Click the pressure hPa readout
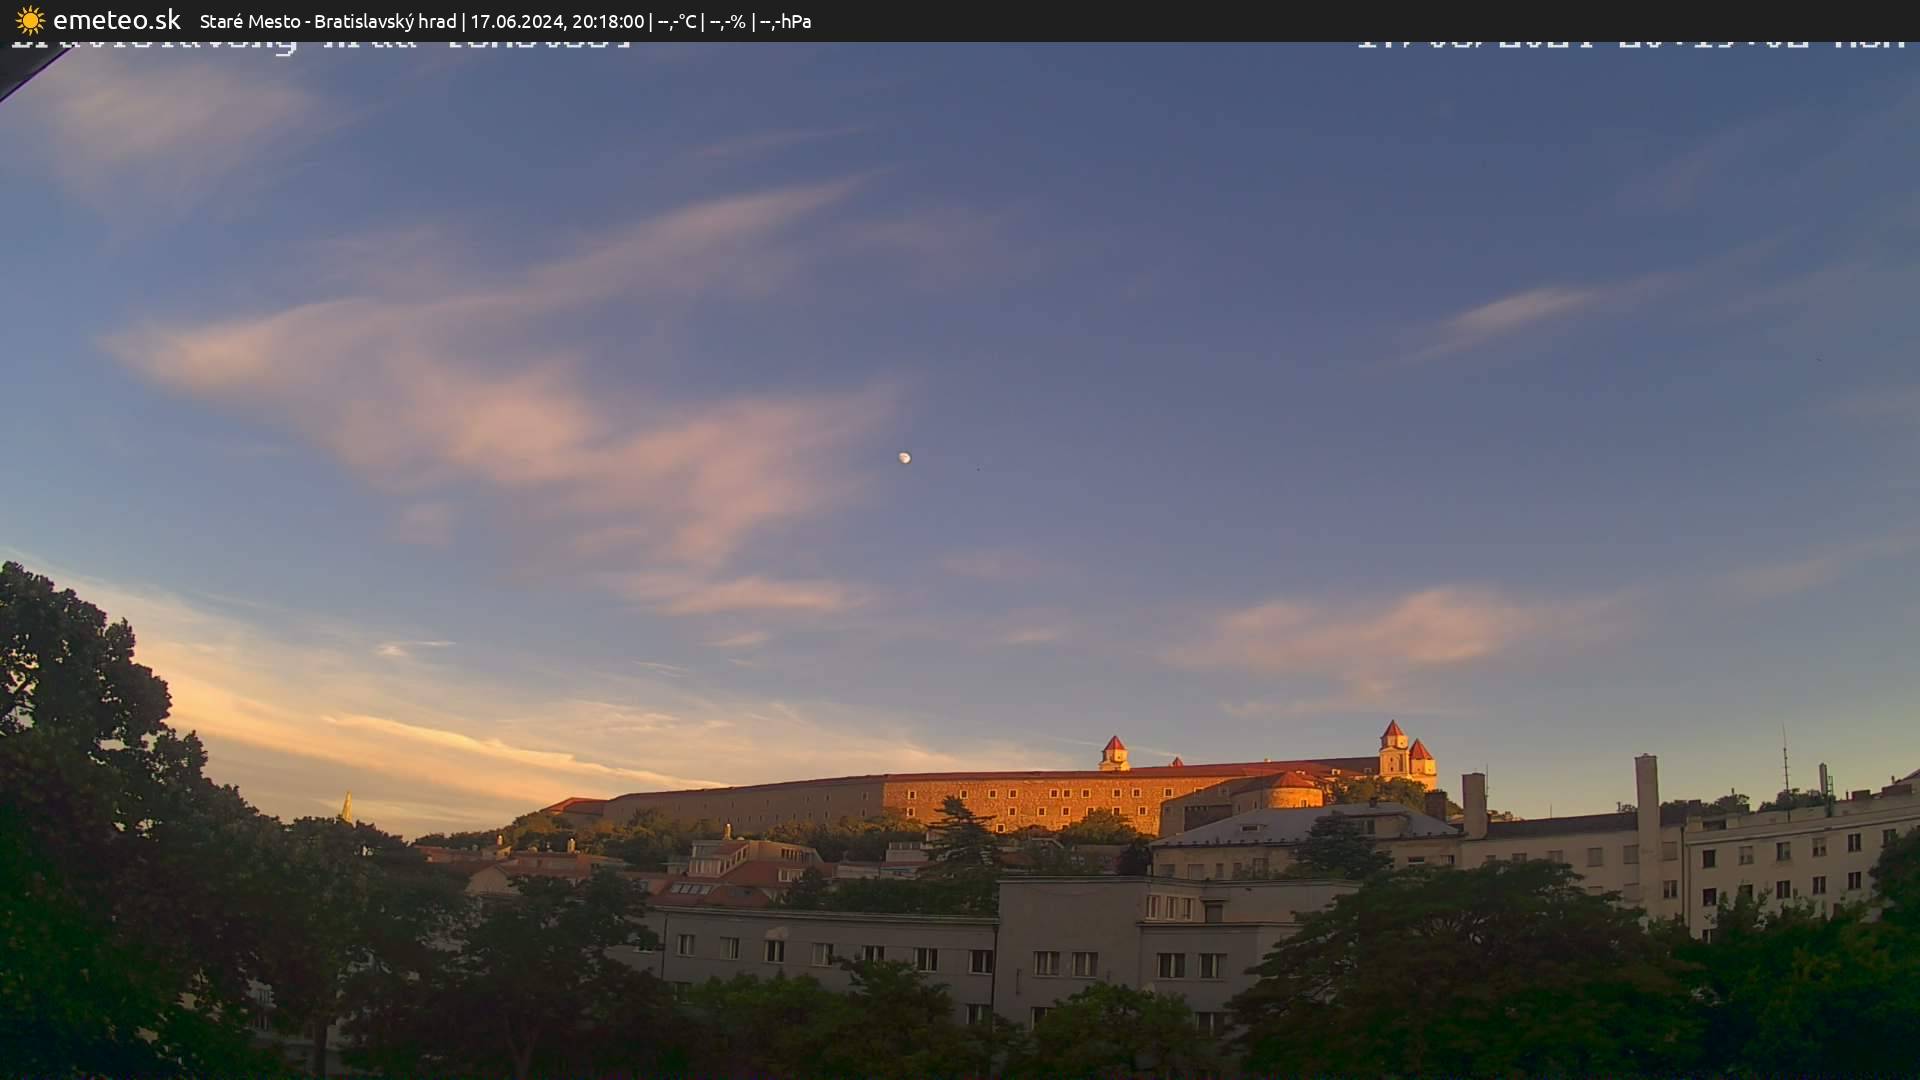Viewport: 1920px width, 1080px height. point(785,21)
